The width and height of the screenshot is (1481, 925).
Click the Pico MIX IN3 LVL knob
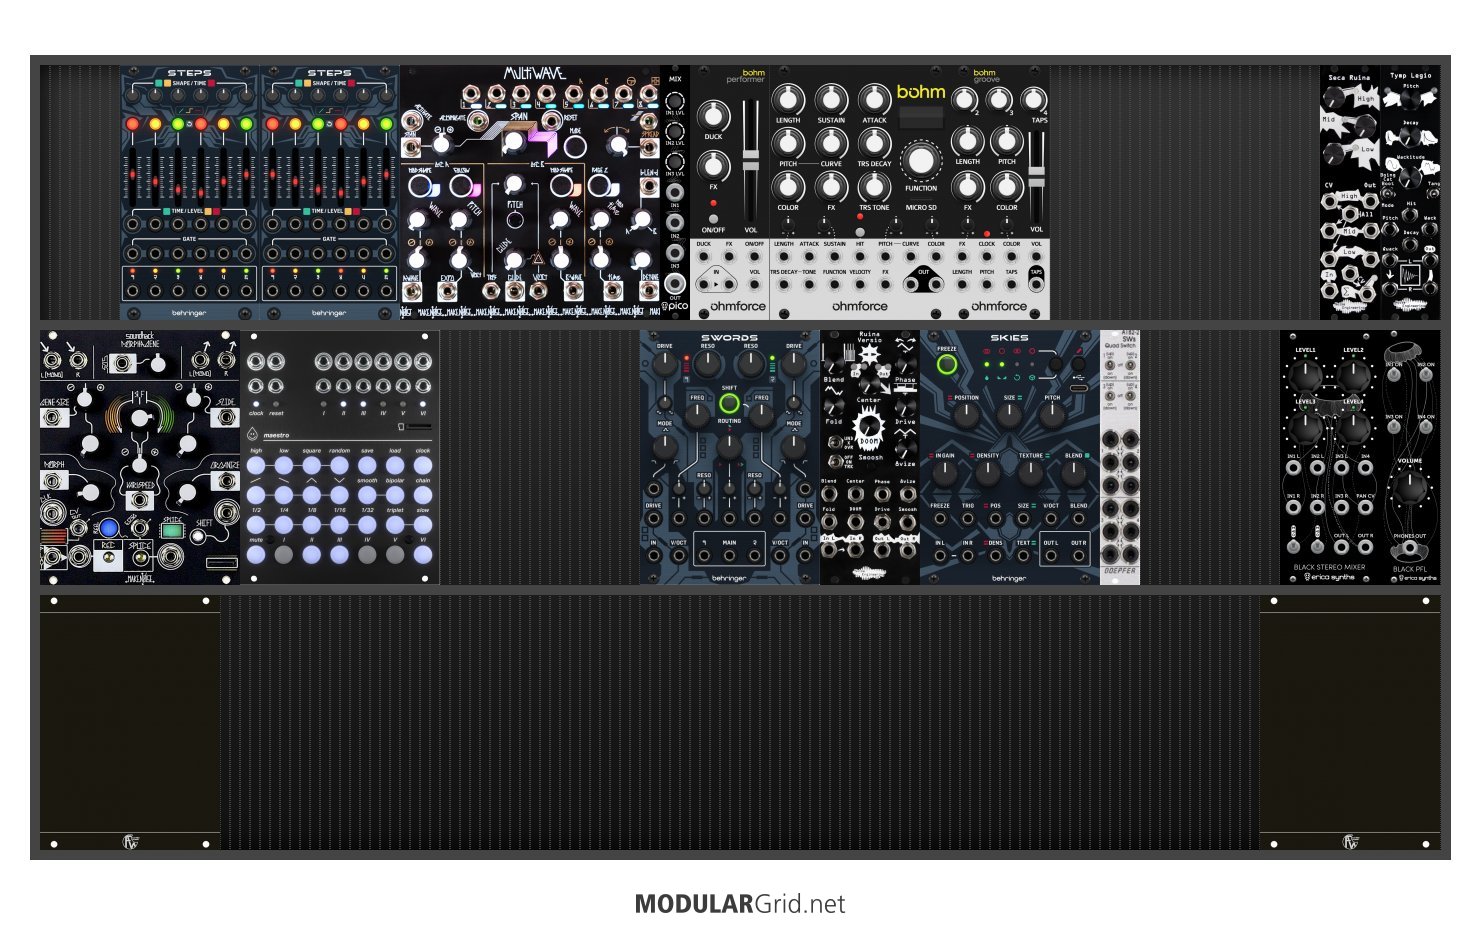675,163
